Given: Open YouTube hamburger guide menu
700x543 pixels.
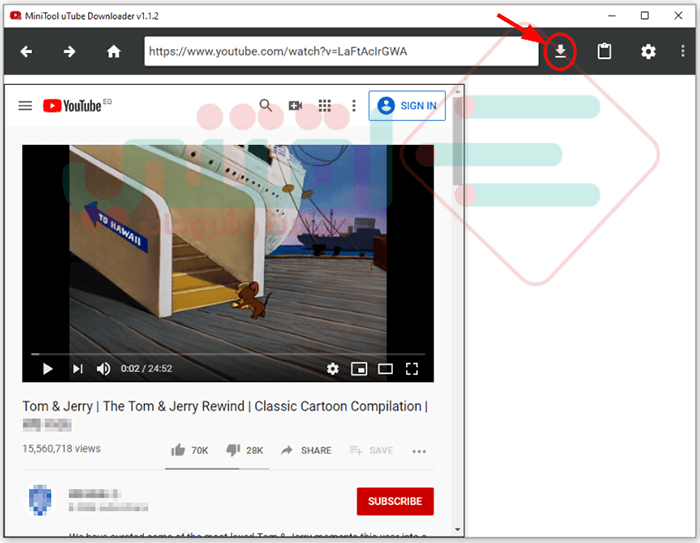Looking at the screenshot, I should click(x=25, y=106).
